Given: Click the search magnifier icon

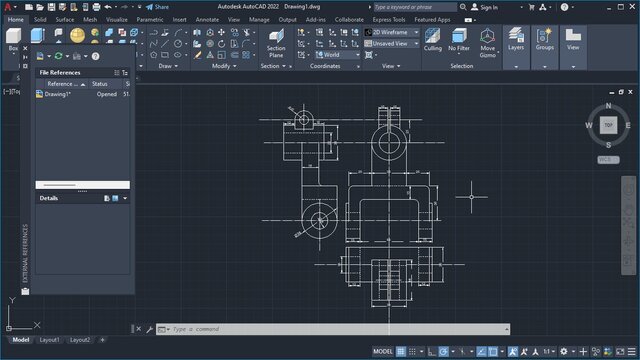Looking at the screenshot, I should click(463, 7).
